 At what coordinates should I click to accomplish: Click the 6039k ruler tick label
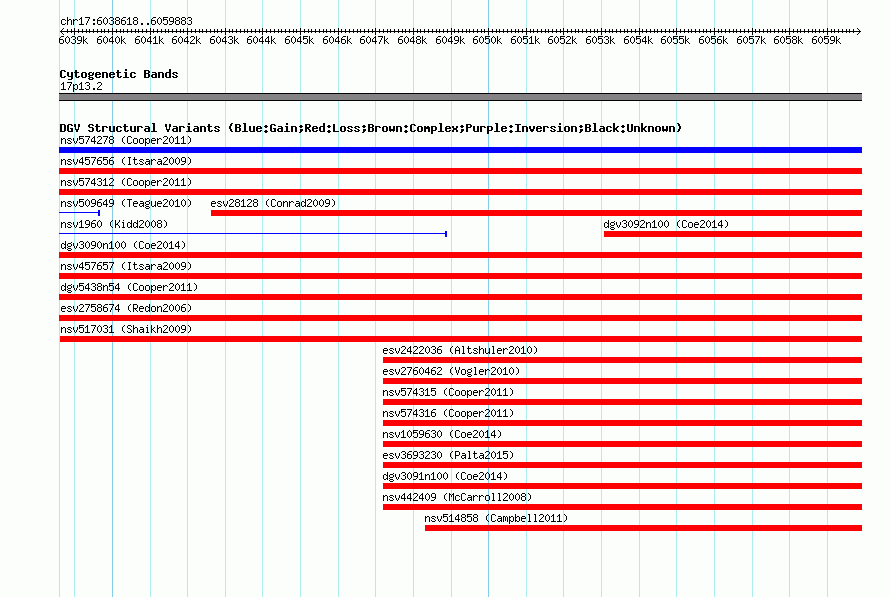tap(73, 40)
